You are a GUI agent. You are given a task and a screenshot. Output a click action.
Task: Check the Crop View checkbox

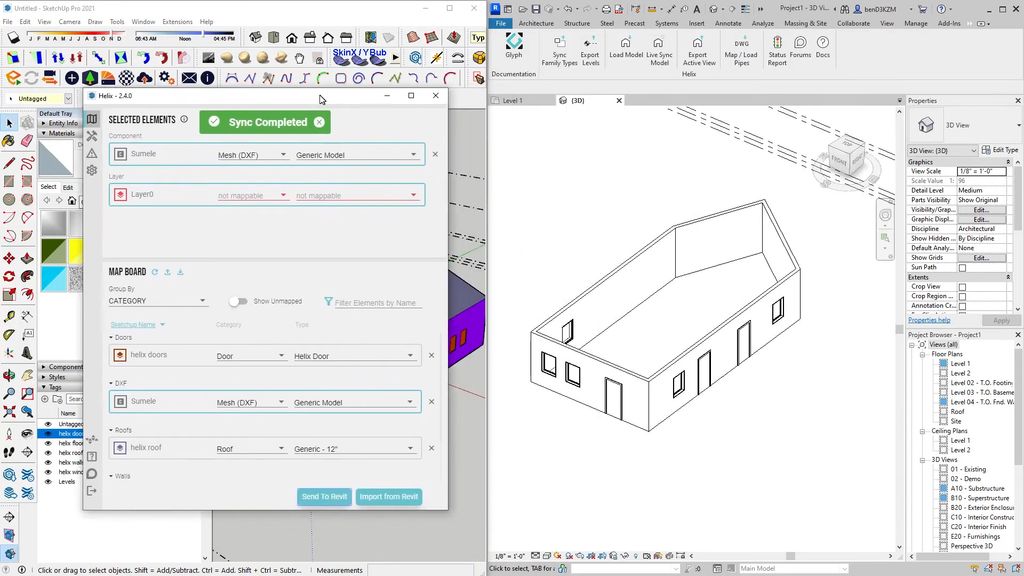pyautogui.click(x=962, y=287)
